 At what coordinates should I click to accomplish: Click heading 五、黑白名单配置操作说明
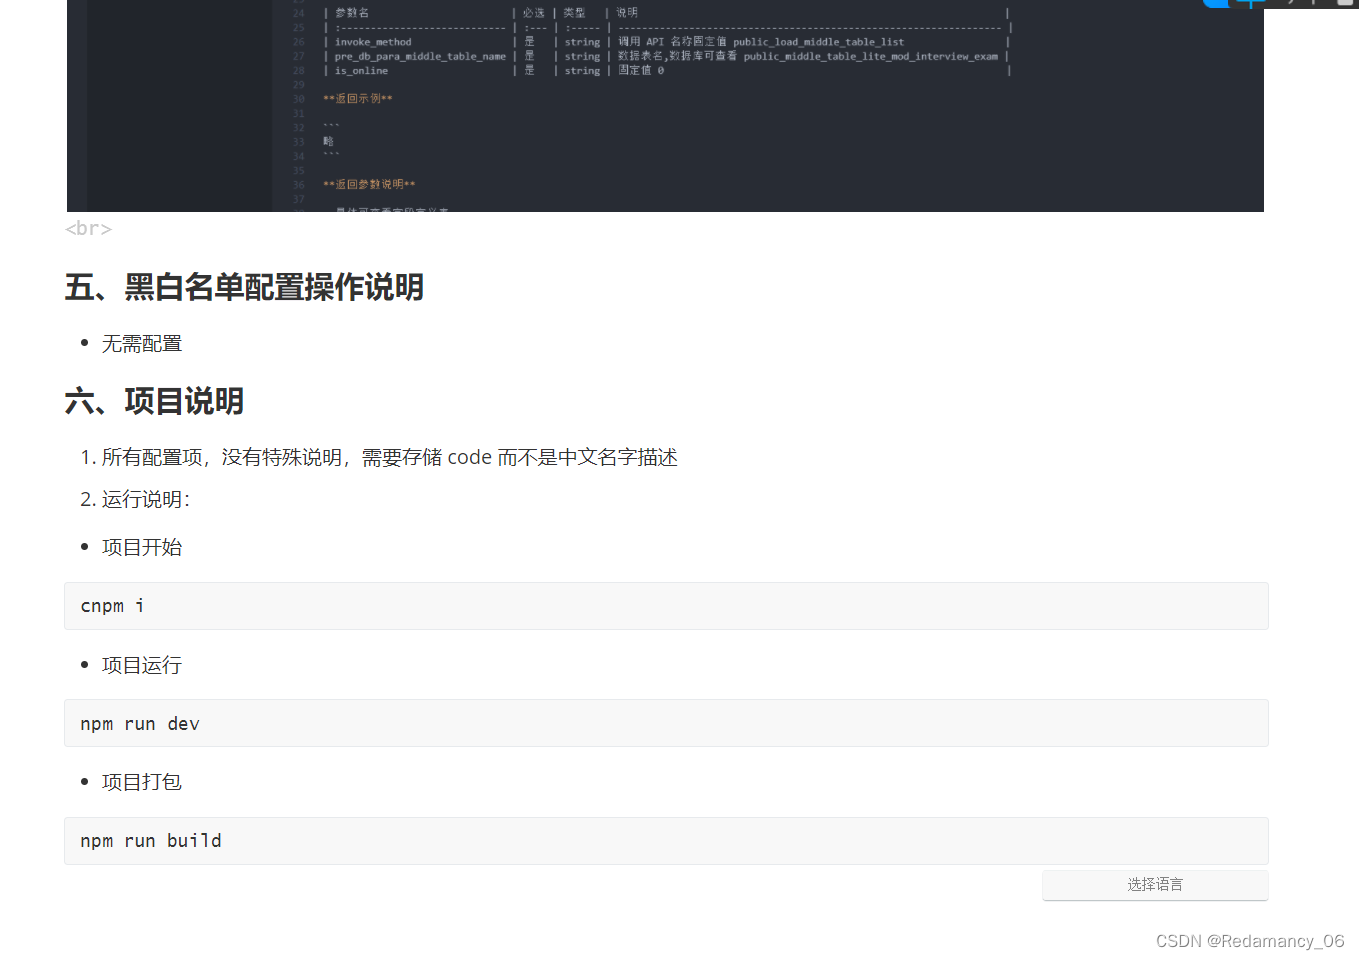click(244, 287)
